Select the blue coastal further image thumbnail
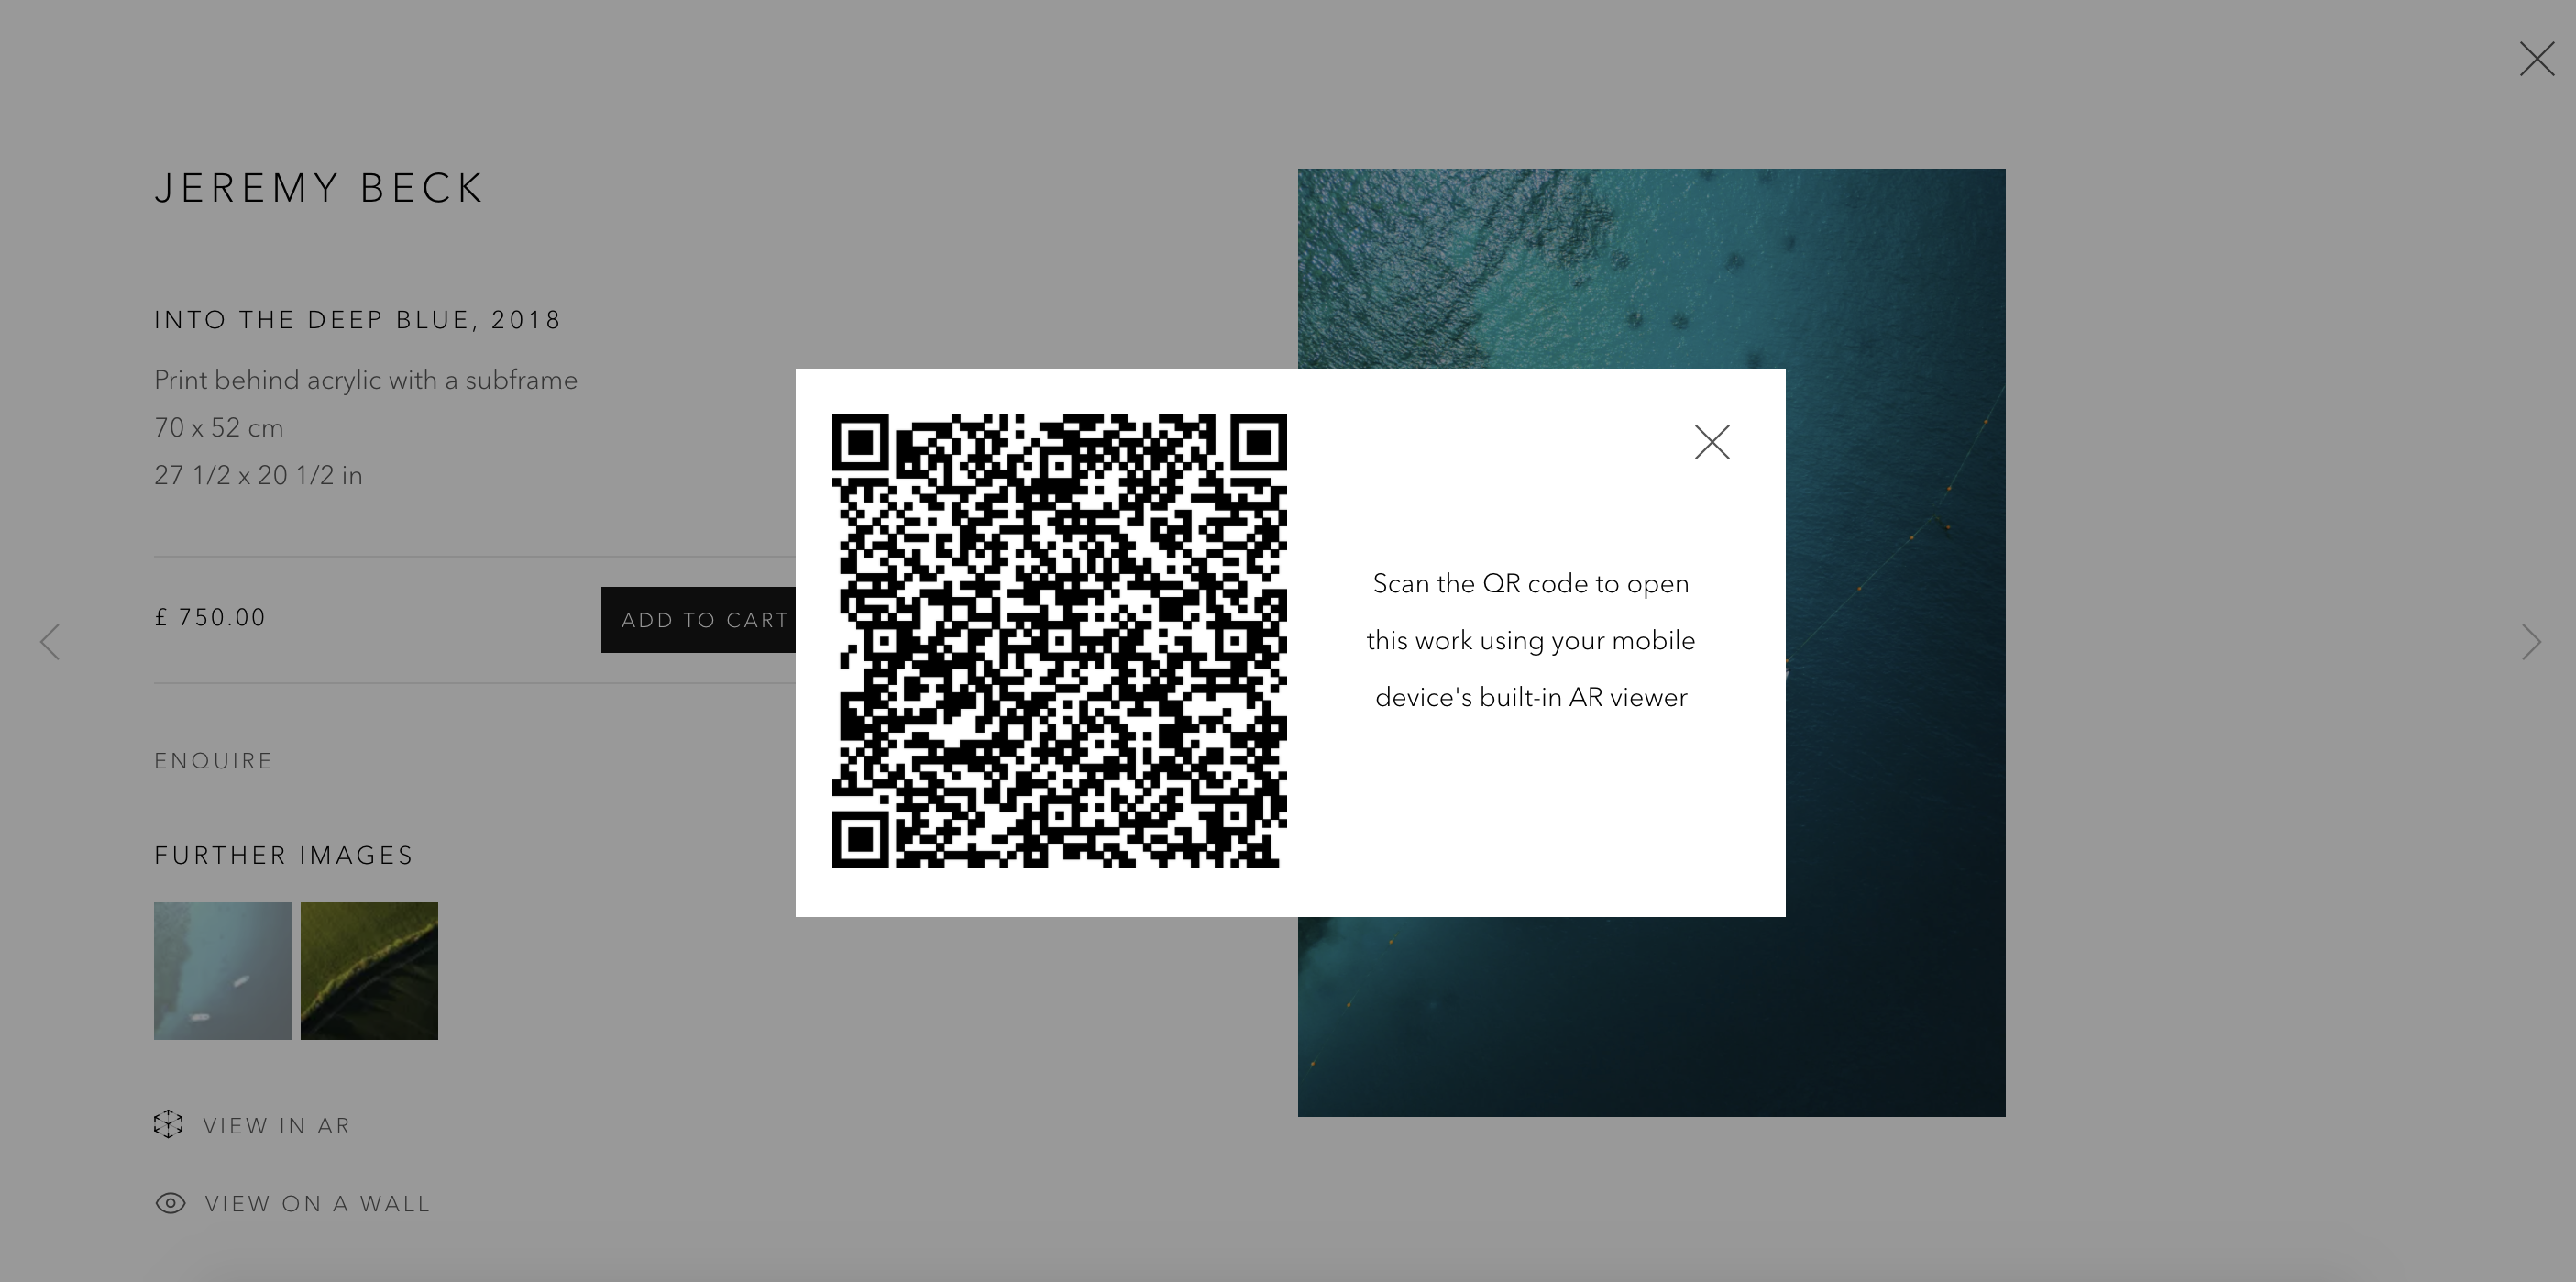This screenshot has width=2576, height=1282. tap(222, 971)
